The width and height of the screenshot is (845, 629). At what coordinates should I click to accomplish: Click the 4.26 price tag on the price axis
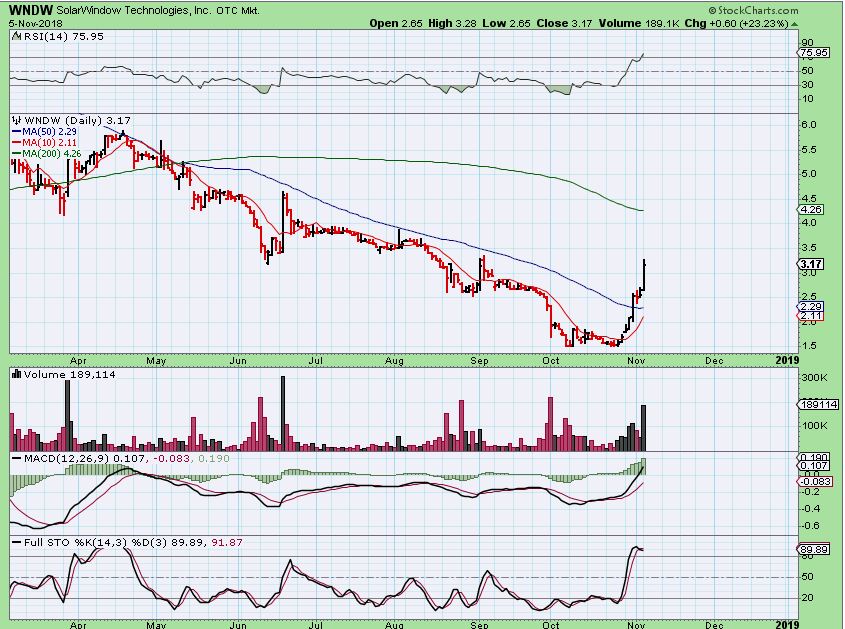coord(812,210)
